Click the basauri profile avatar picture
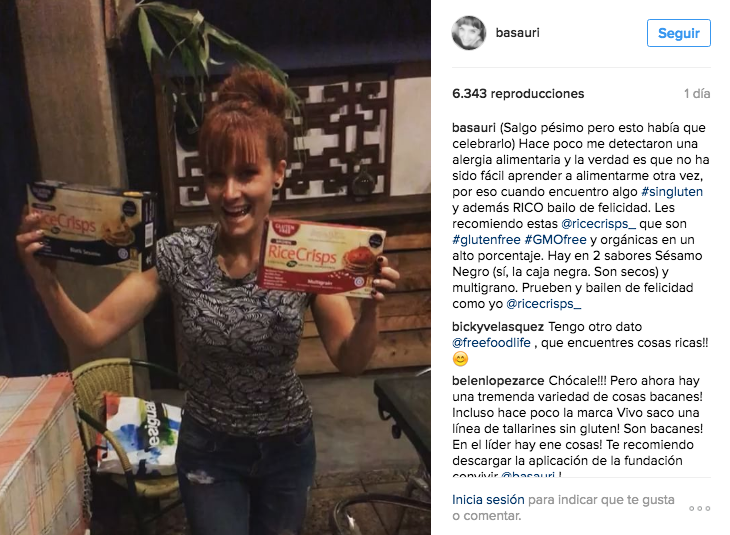This screenshot has height=535, width=730. tap(468, 33)
